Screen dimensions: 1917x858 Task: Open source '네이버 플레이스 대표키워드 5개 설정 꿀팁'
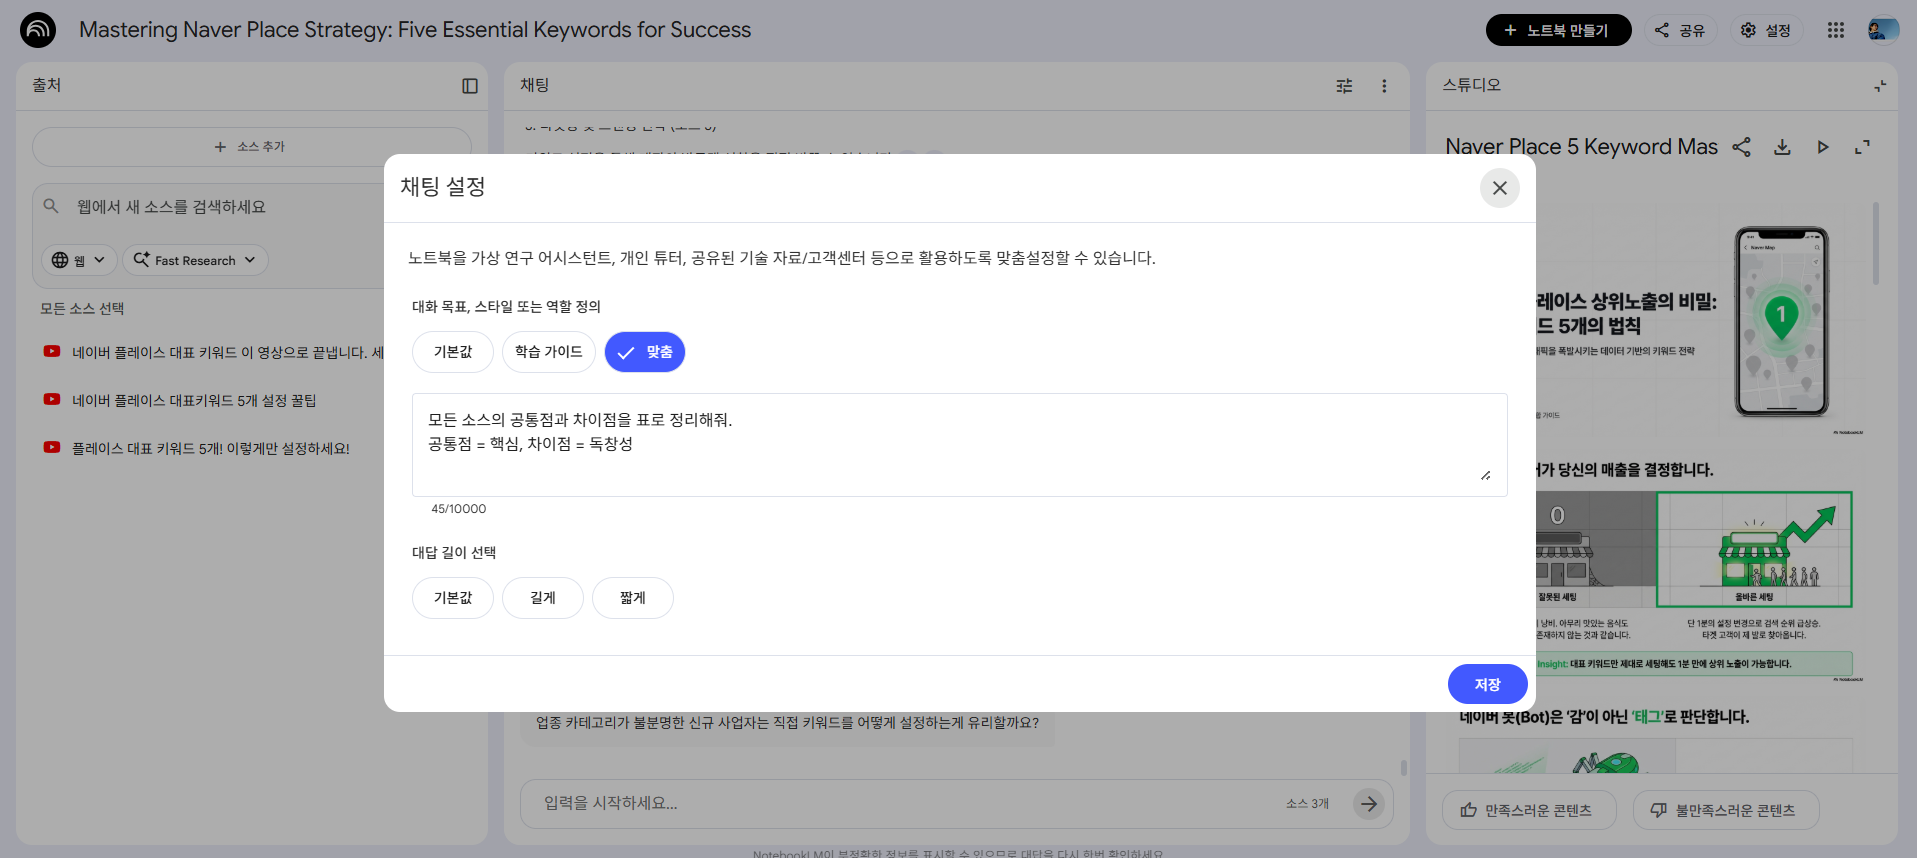pos(194,400)
